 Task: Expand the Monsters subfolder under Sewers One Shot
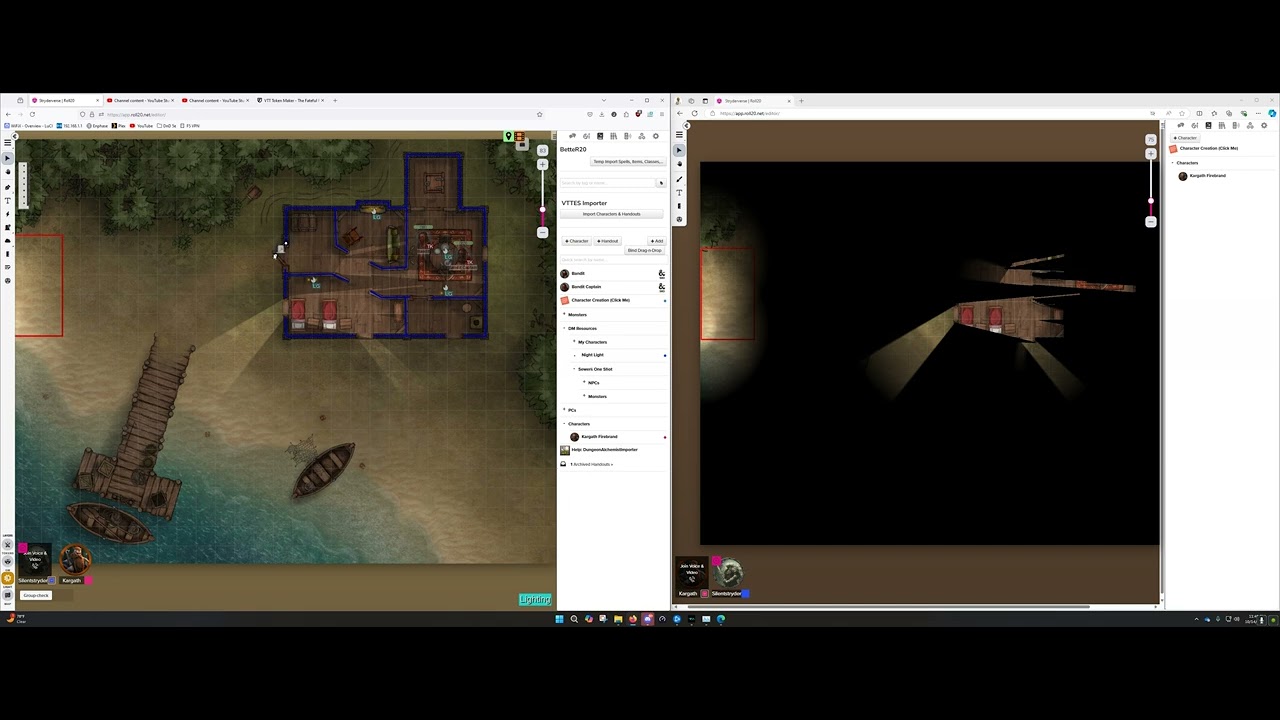tap(596, 397)
